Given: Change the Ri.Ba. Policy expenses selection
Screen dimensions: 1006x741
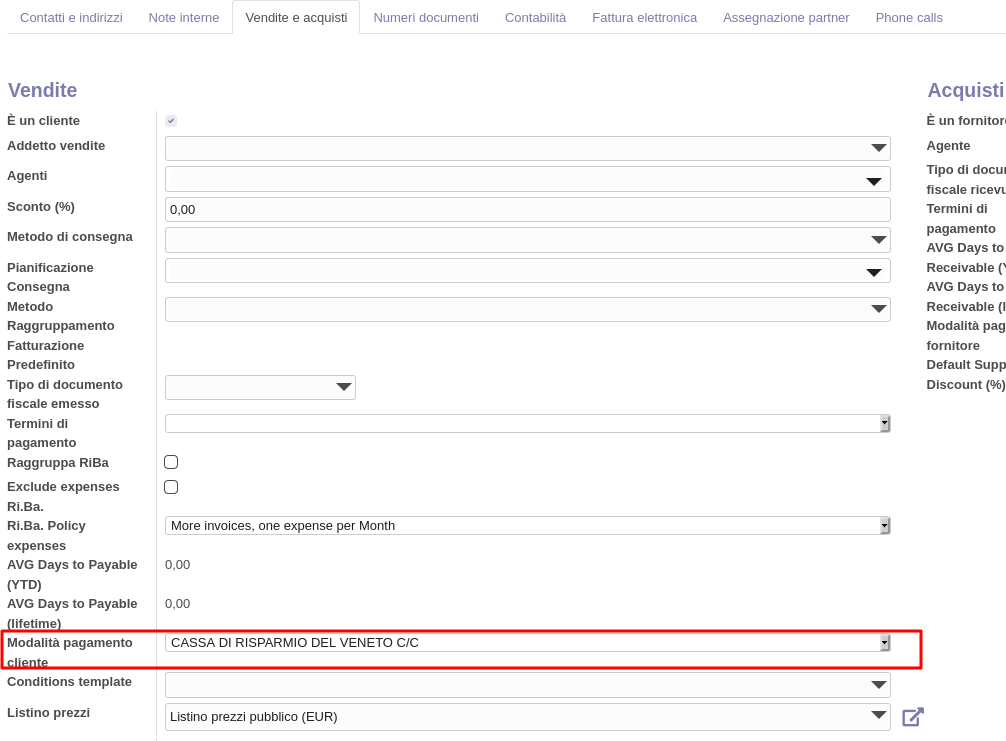Looking at the screenshot, I should [x=527, y=526].
